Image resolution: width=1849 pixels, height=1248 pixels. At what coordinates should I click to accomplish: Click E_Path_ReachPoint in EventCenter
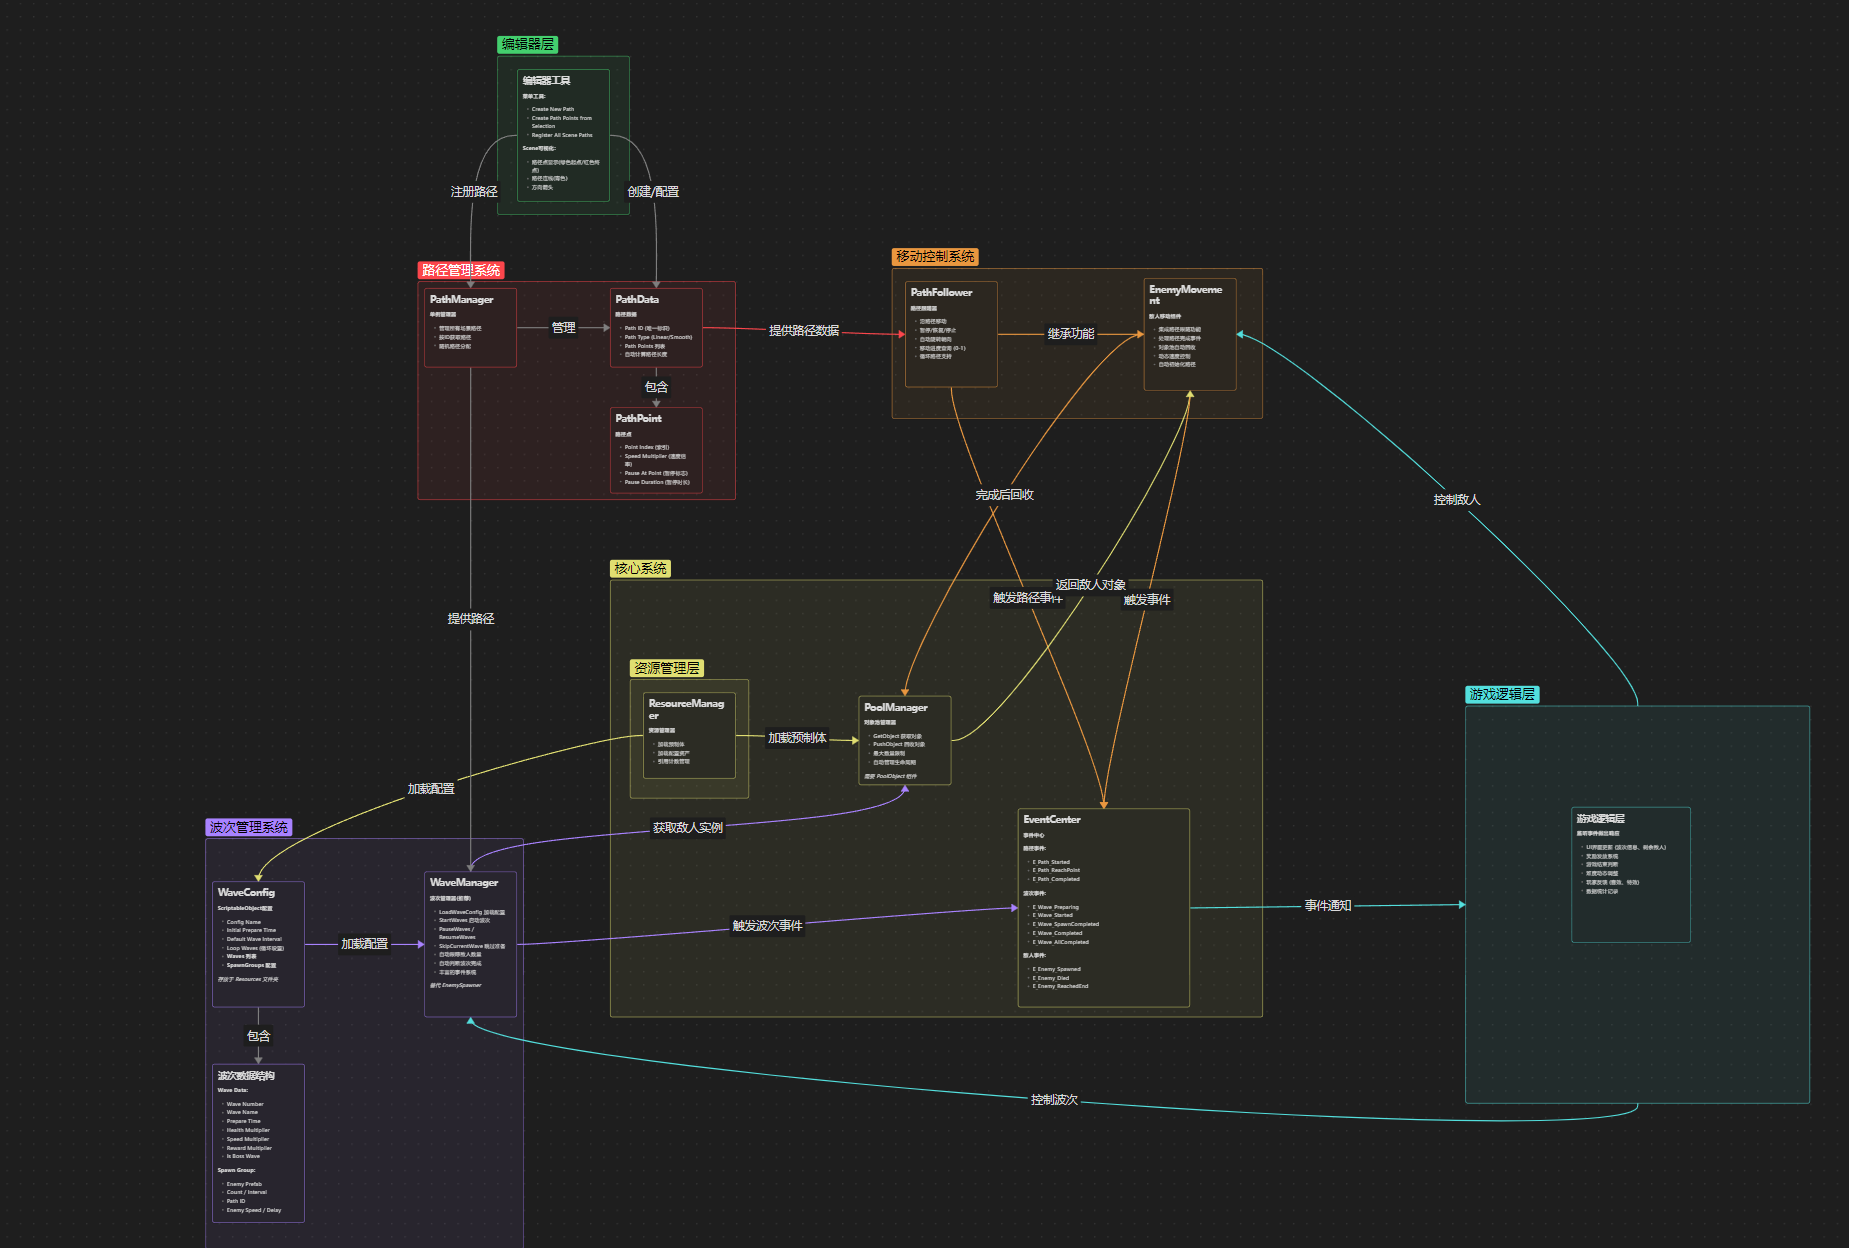coord(1056,870)
